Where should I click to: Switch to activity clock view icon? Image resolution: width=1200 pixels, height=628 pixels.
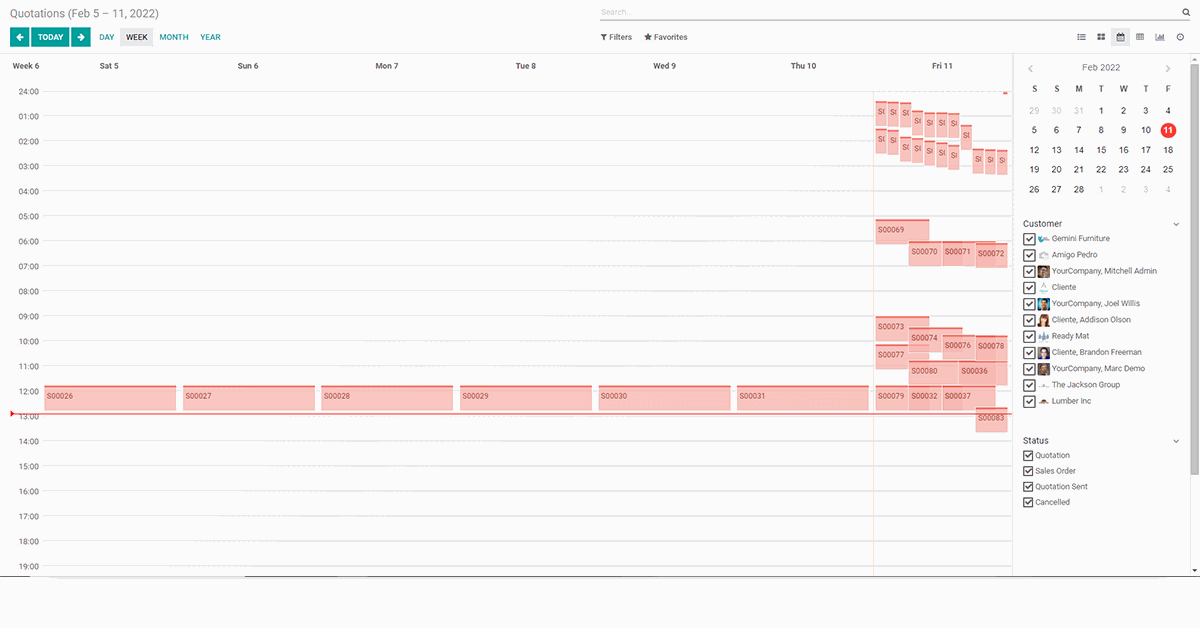pyautogui.click(x=1180, y=37)
